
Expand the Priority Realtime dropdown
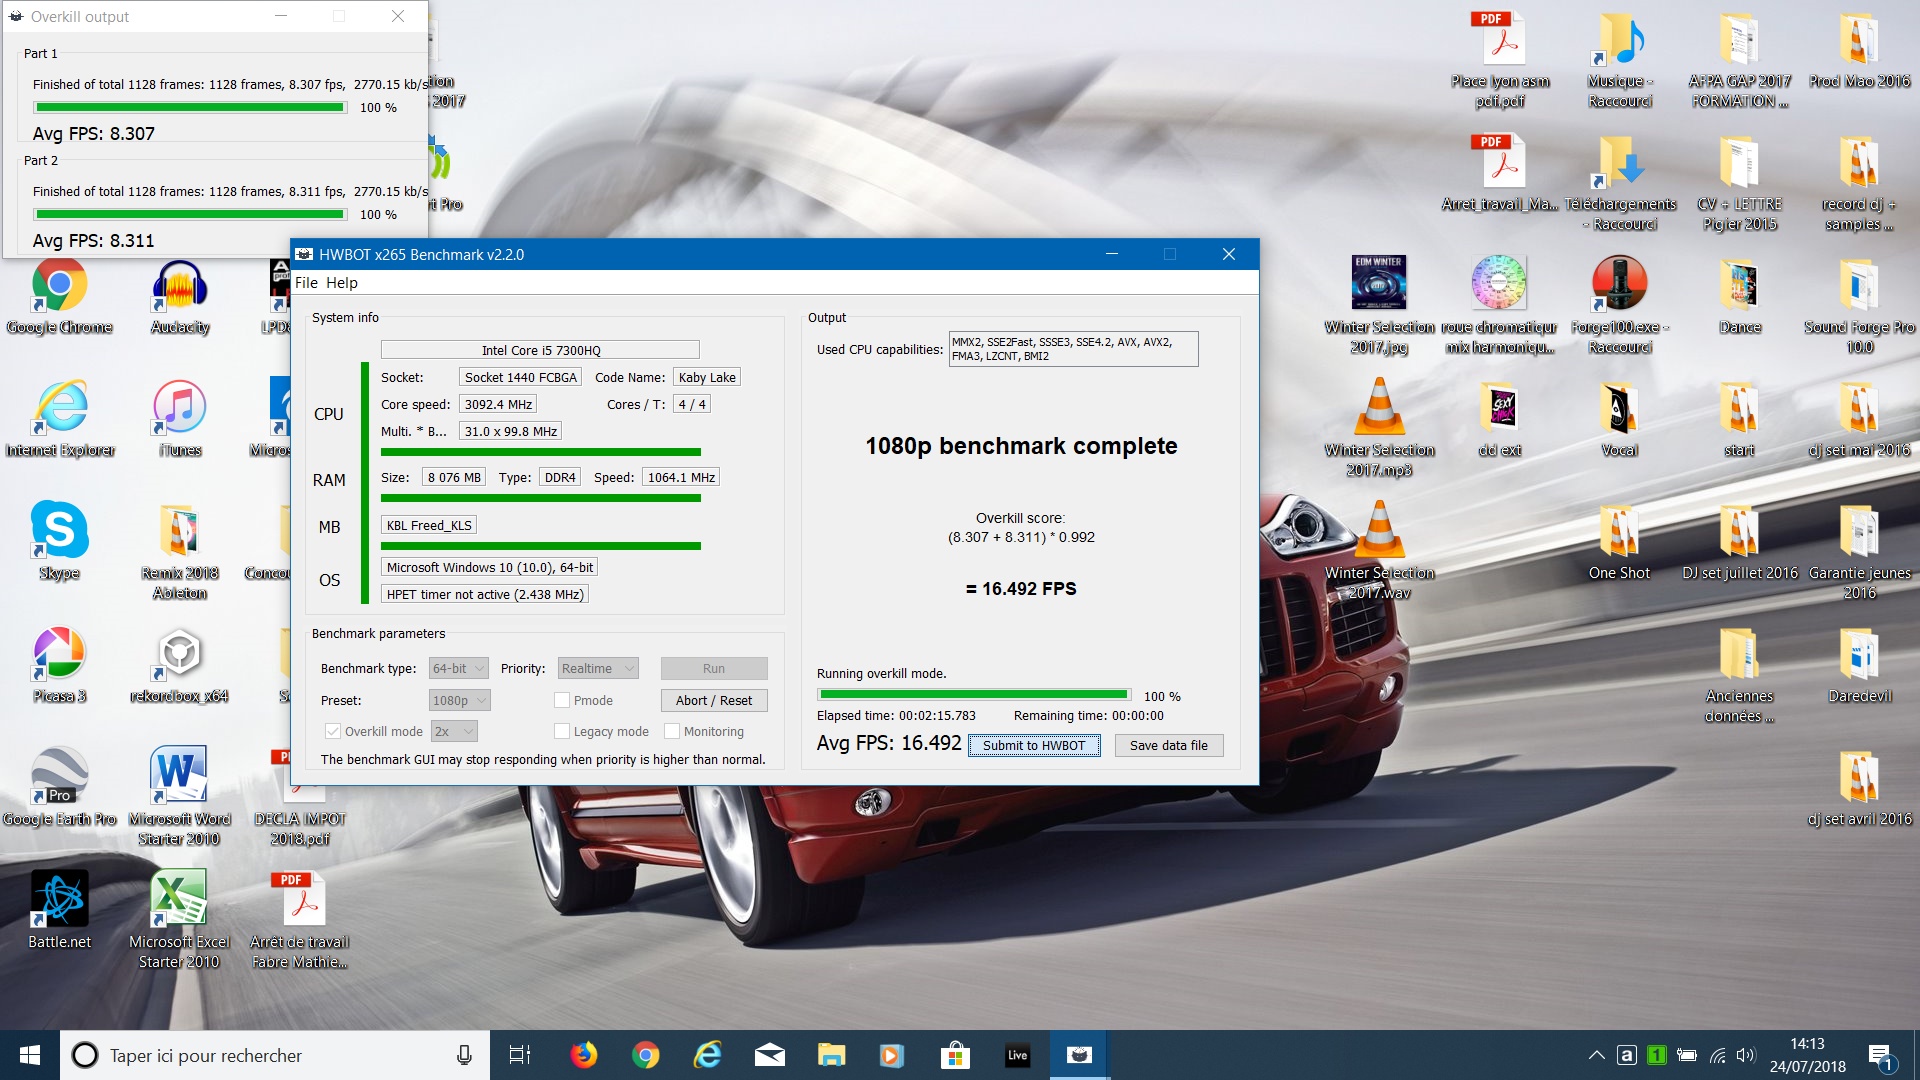(x=598, y=669)
